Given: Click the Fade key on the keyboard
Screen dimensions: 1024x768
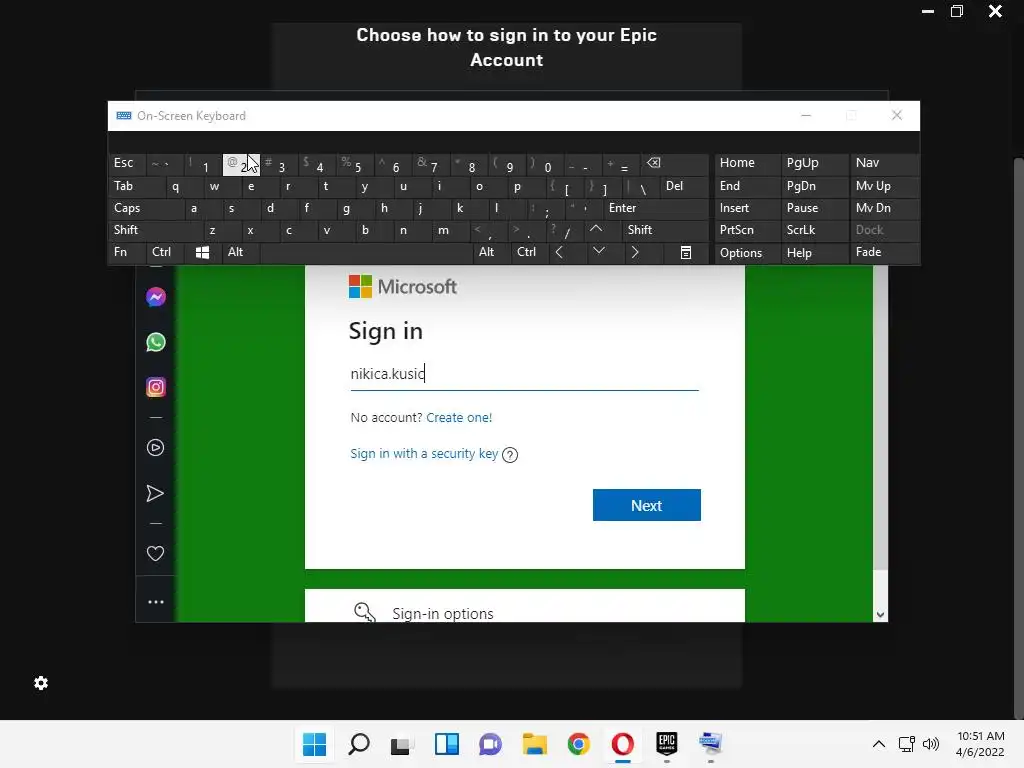Looking at the screenshot, I should pyautogui.click(x=884, y=252).
